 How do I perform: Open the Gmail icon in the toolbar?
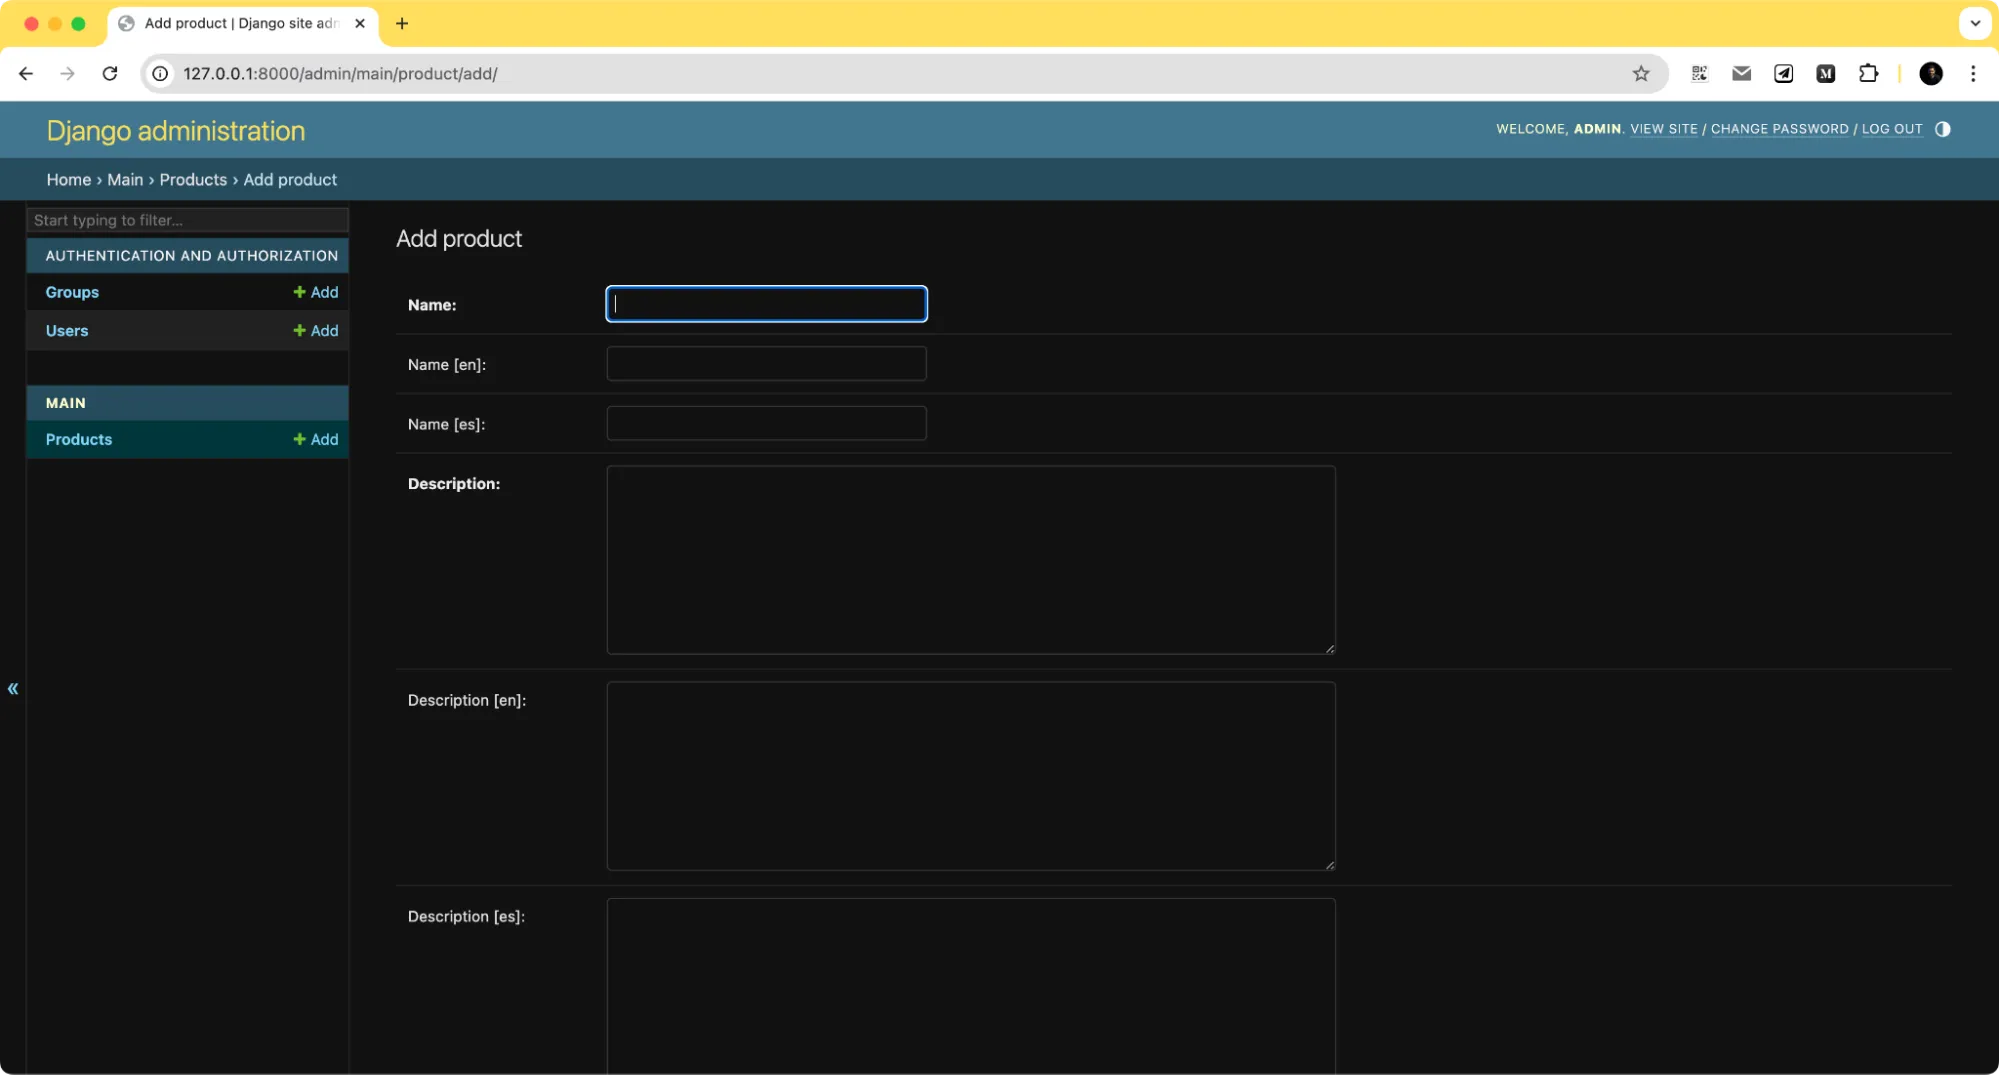pyautogui.click(x=1741, y=73)
